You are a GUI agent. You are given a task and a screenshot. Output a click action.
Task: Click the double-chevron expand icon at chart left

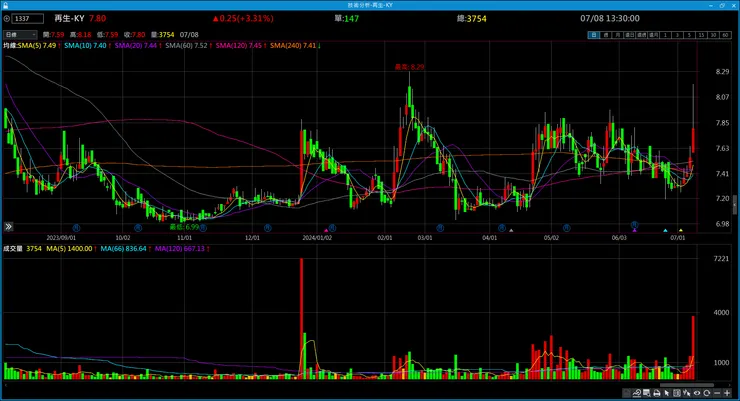pyautogui.click(x=8, y=227)
